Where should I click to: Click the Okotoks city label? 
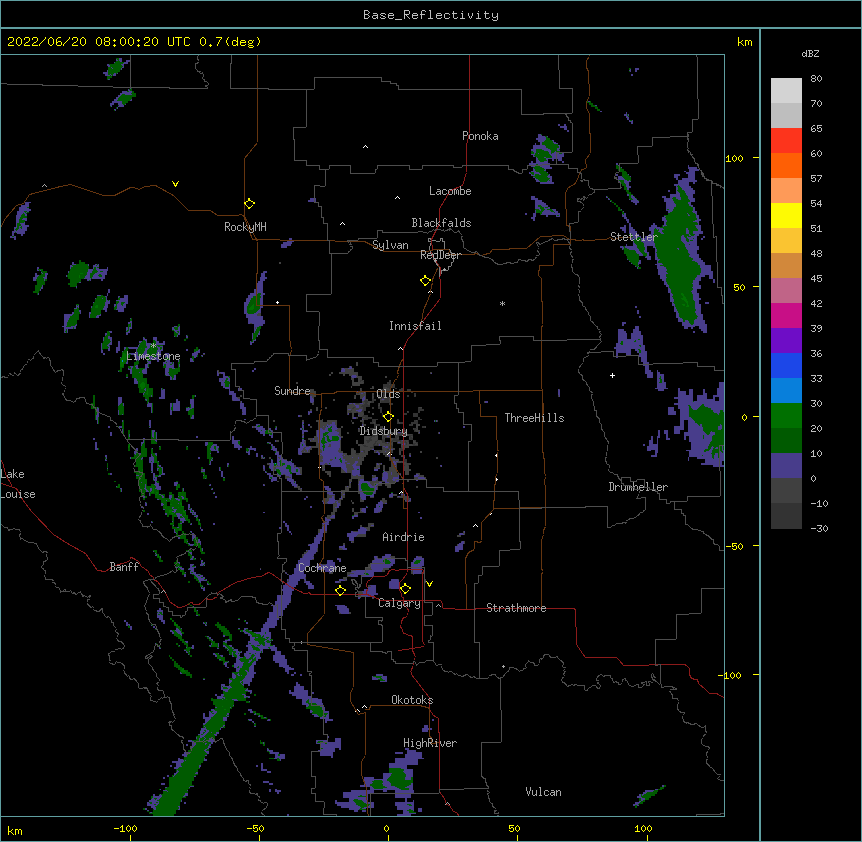[x=412, y=700]
